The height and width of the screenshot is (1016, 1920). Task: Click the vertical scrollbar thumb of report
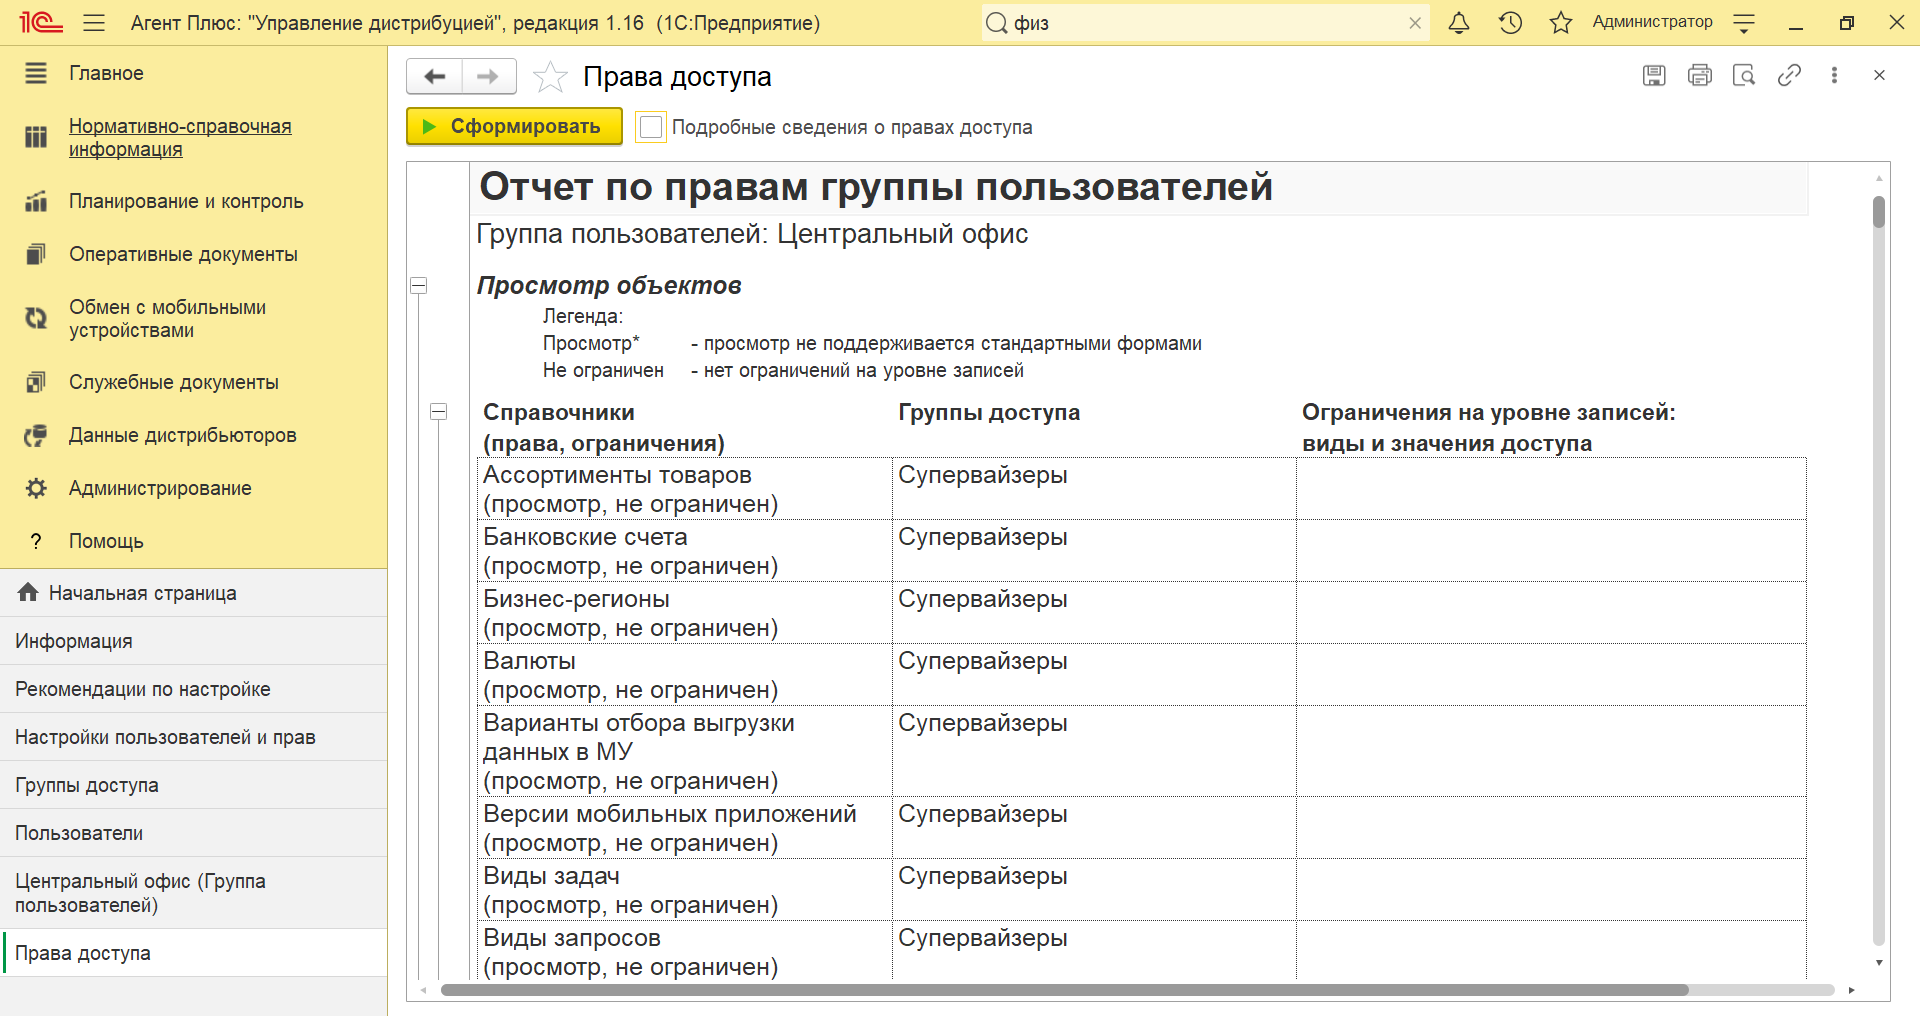1879,212
